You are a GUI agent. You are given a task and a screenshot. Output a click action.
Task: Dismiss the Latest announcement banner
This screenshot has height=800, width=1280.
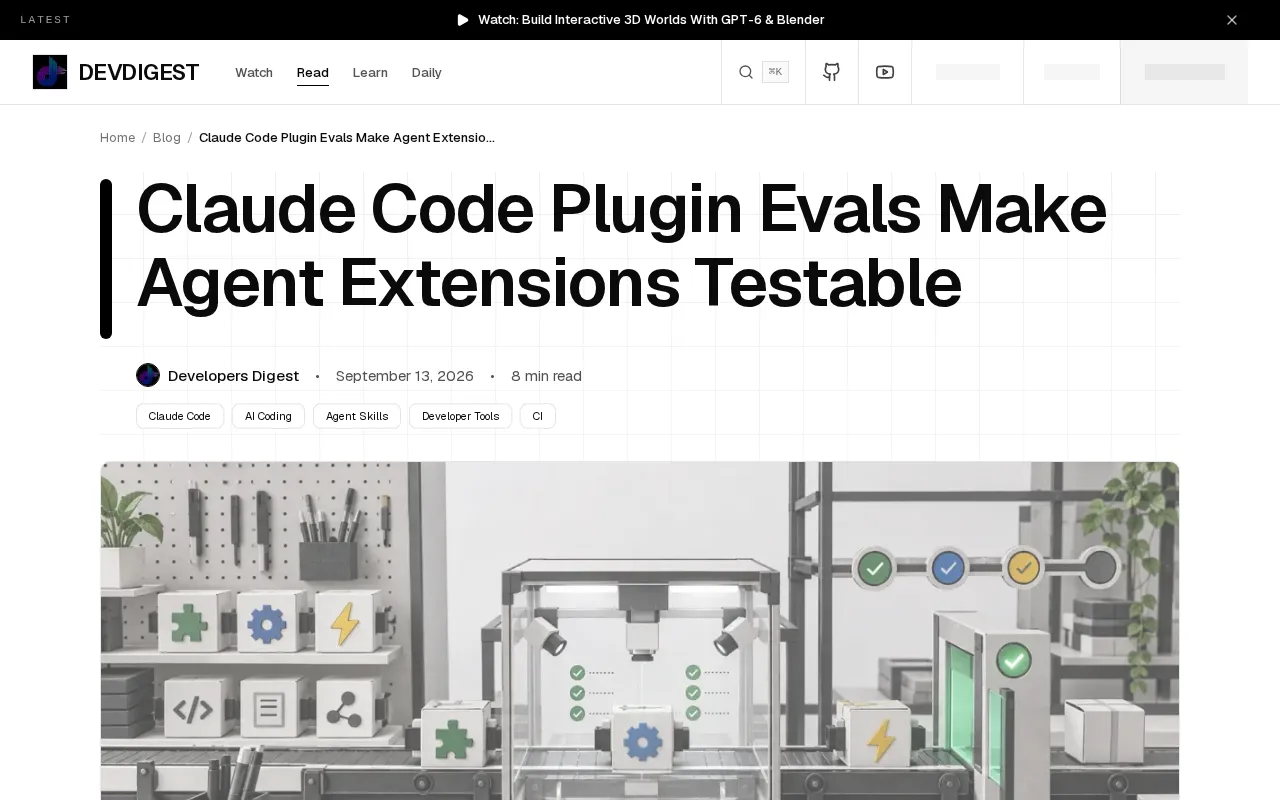coord(1232,20)
